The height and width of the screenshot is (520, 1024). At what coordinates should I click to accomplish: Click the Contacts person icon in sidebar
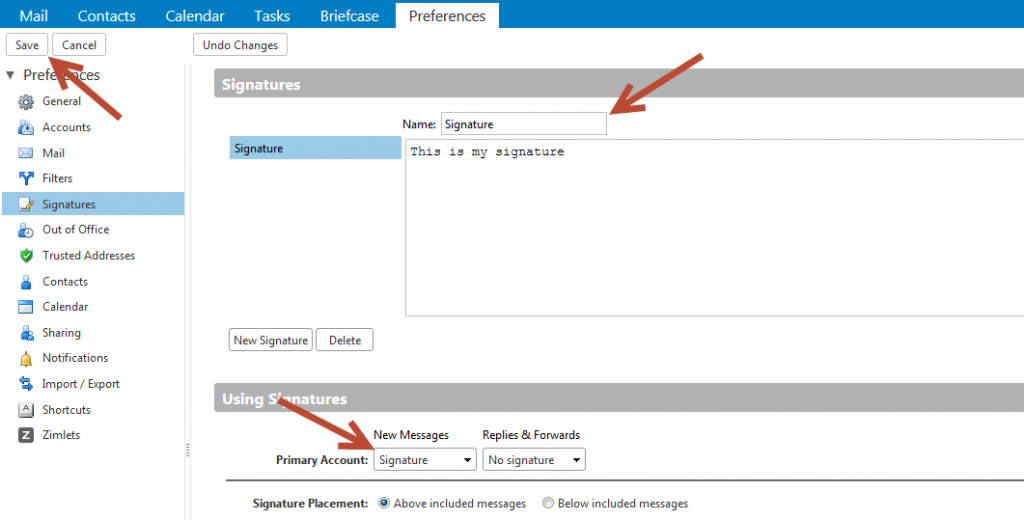point(26,282)
